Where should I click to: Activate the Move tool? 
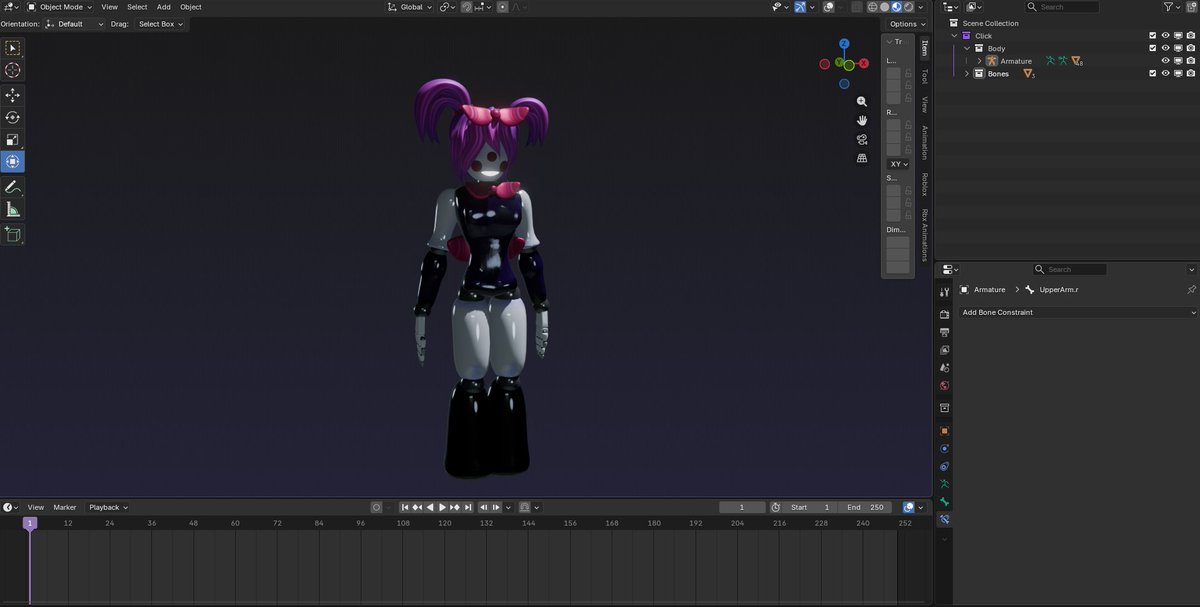click(x=12, y=95)
